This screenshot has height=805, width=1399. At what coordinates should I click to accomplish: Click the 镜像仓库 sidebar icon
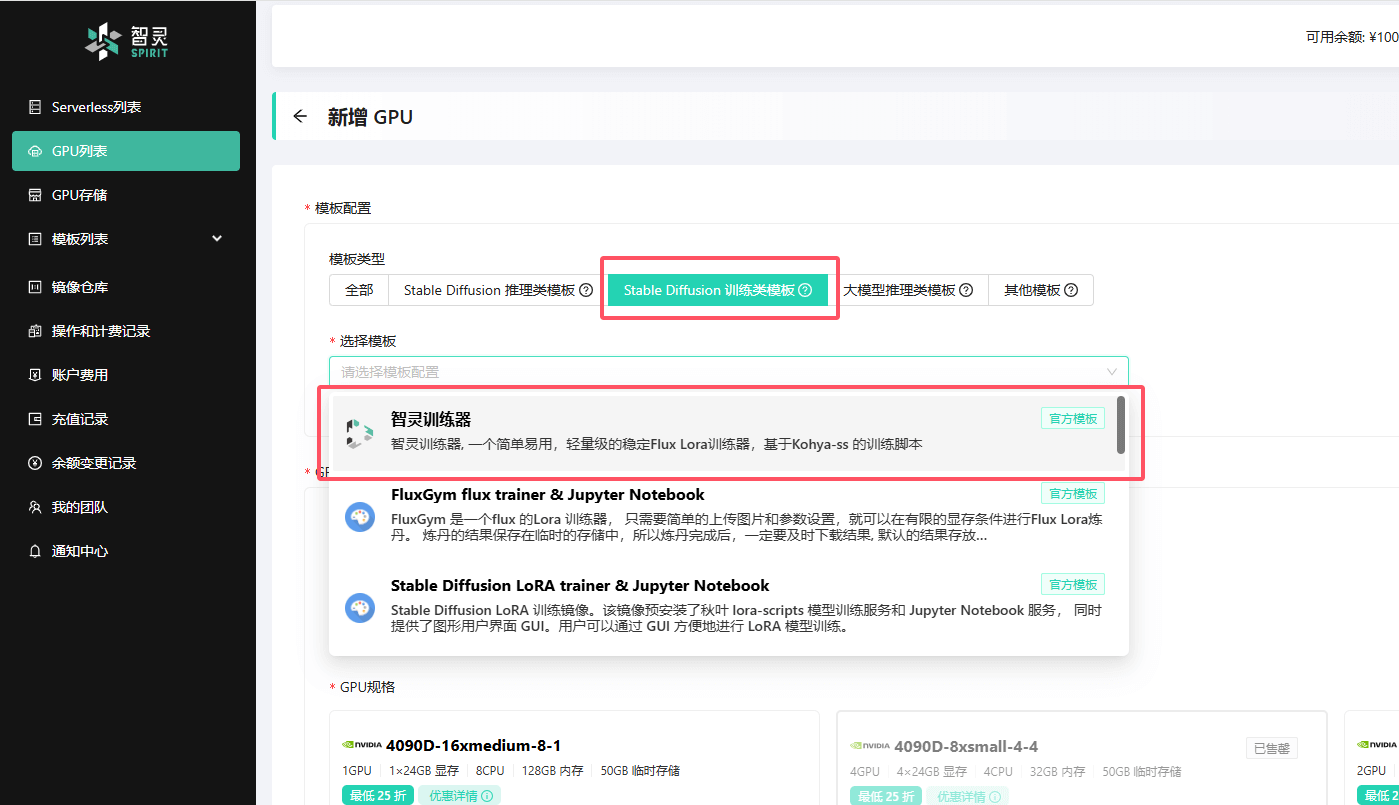[35, 287]
